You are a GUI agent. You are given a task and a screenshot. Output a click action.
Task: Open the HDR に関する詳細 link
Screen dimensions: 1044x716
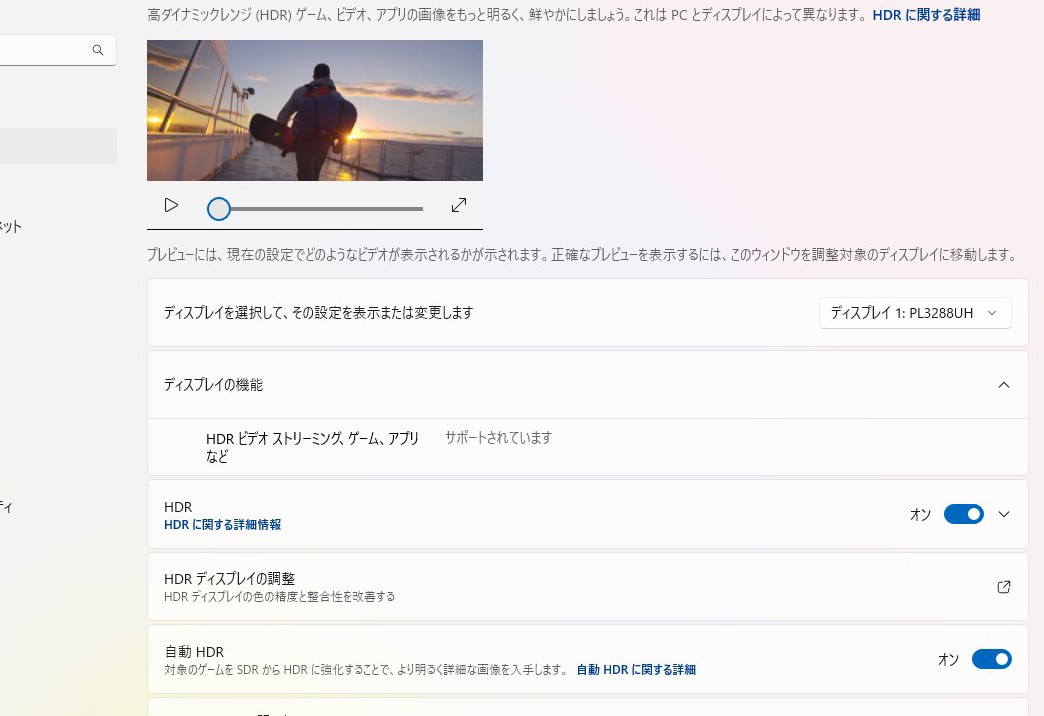click(925, 14)
